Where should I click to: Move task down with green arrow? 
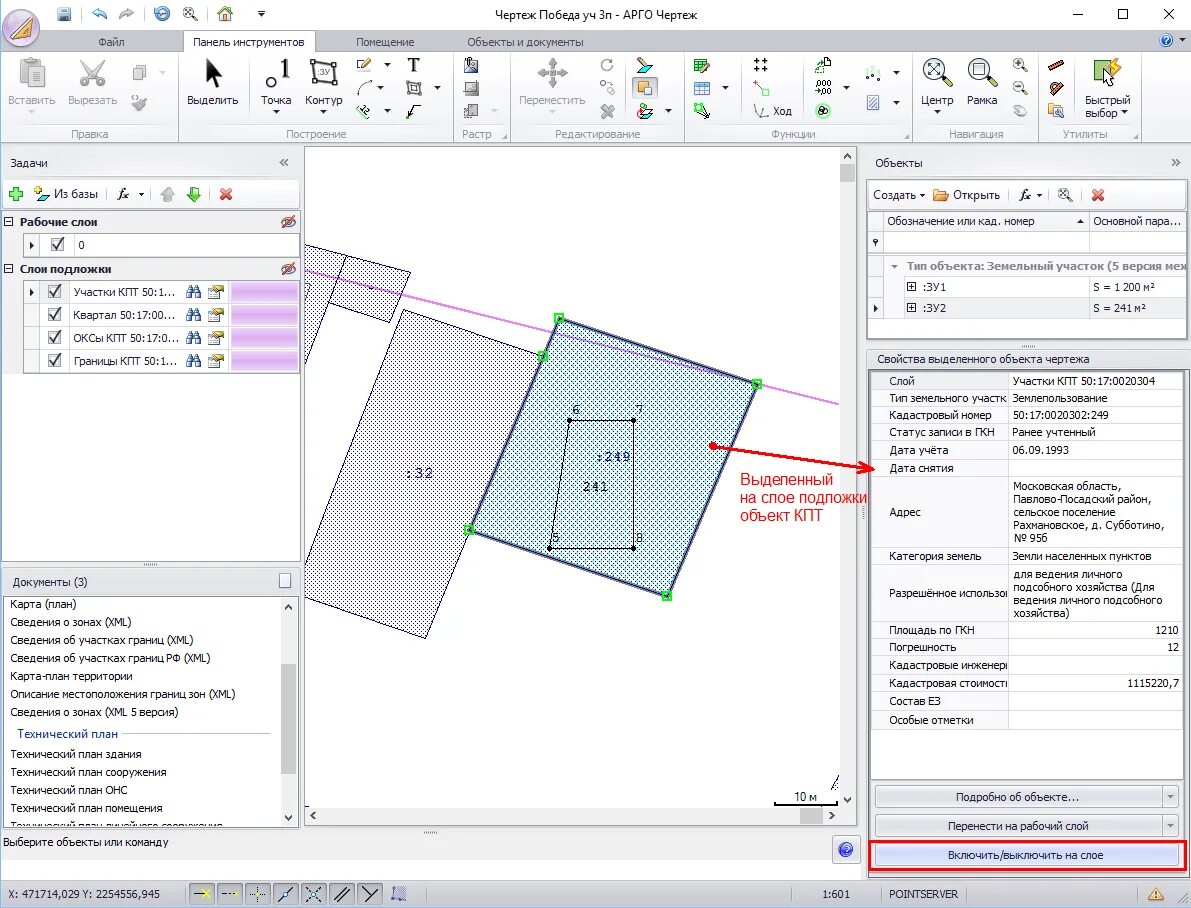pyautogui.click(x=194, y=195)
